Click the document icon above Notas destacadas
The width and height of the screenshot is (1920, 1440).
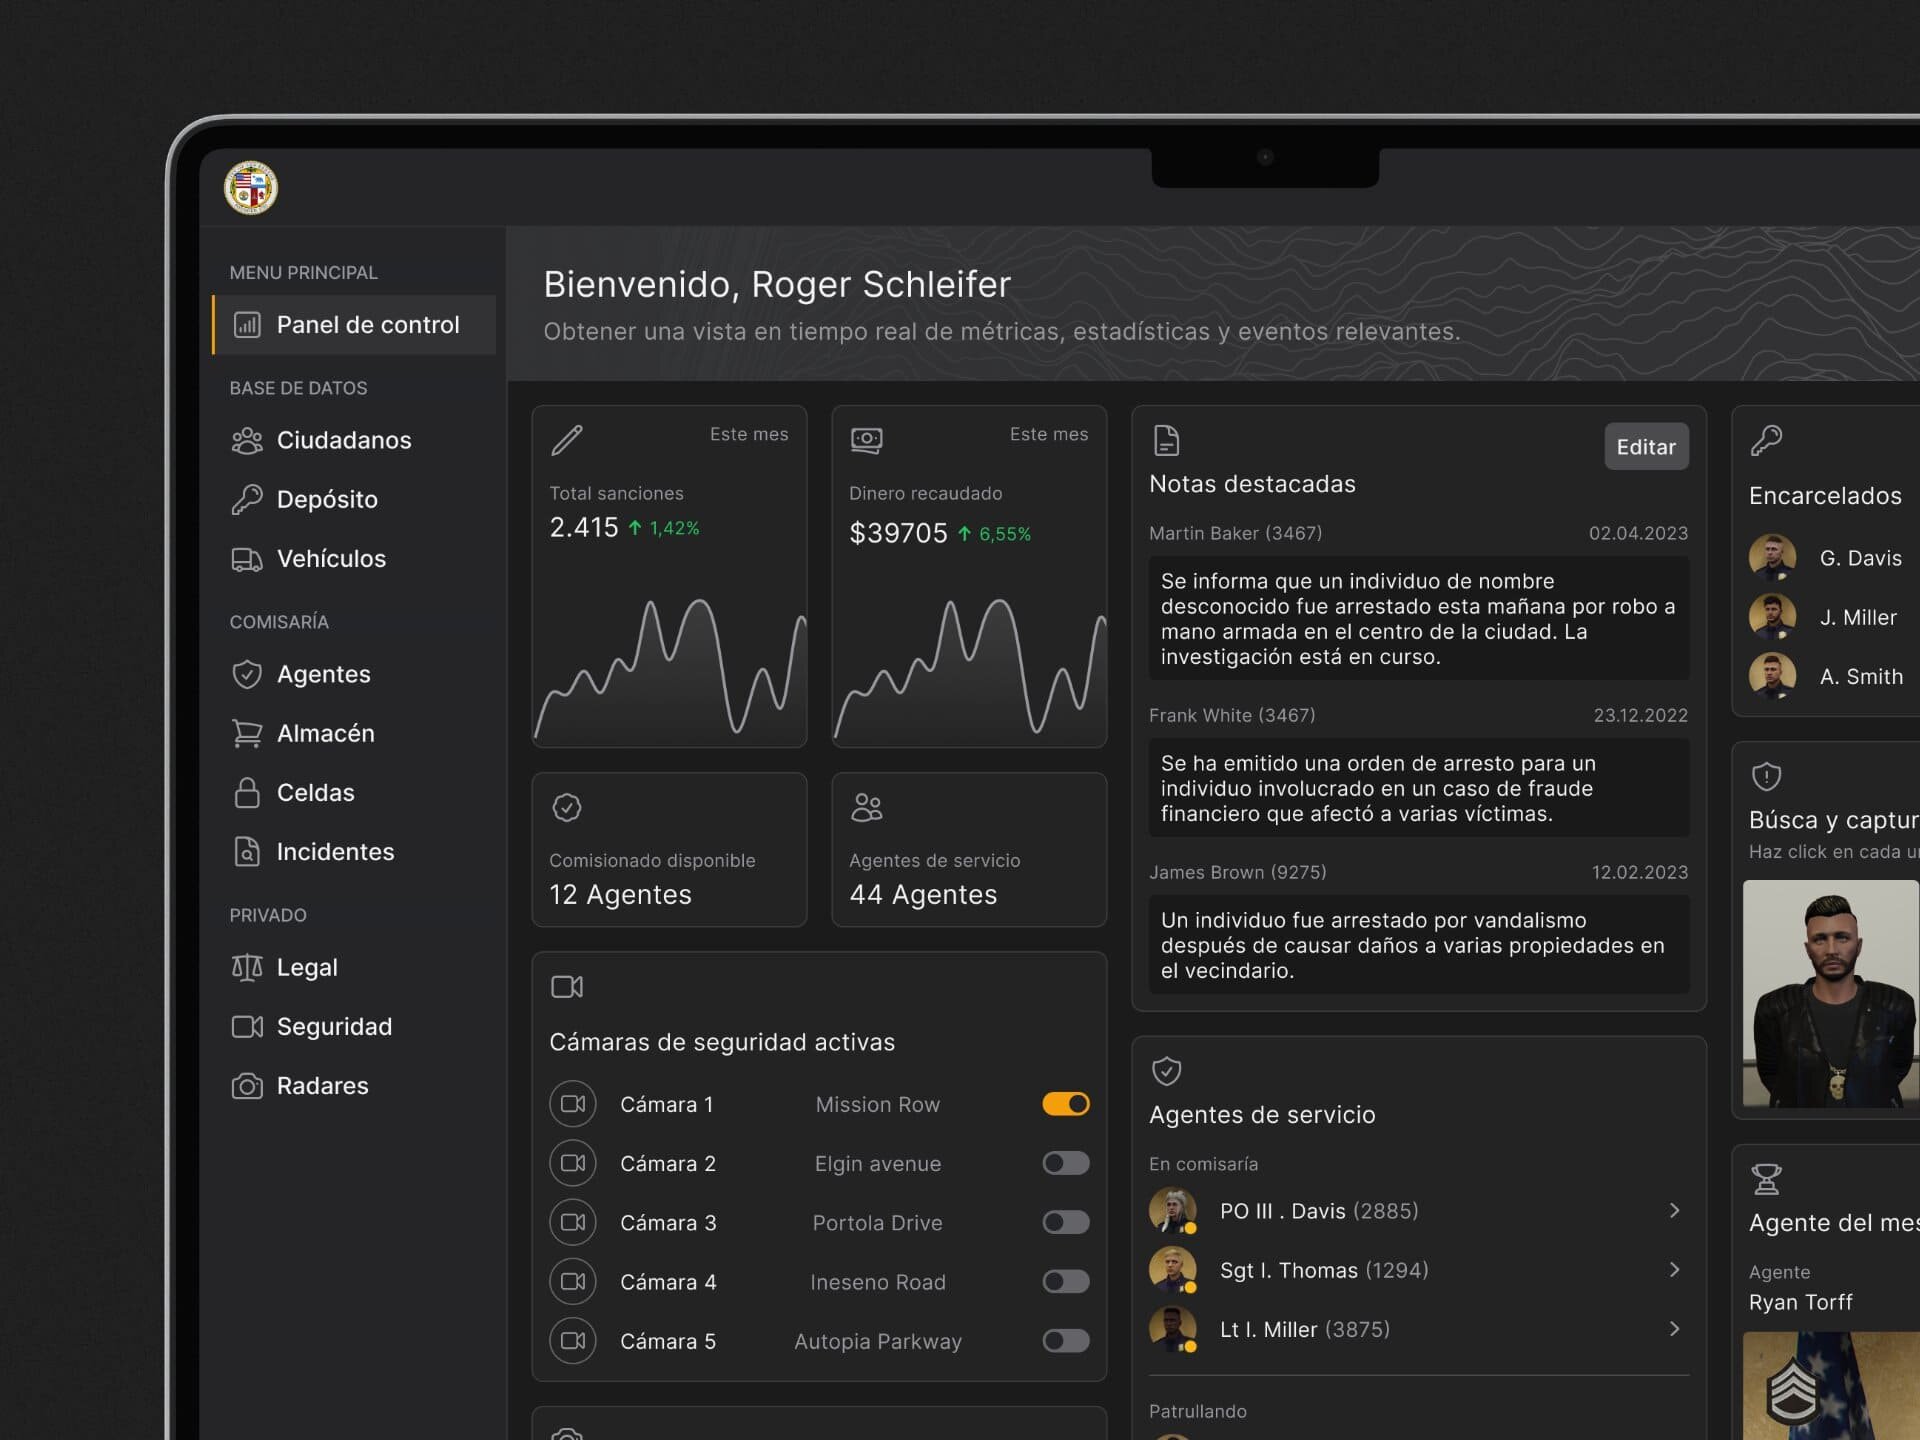pos(1166,440)
